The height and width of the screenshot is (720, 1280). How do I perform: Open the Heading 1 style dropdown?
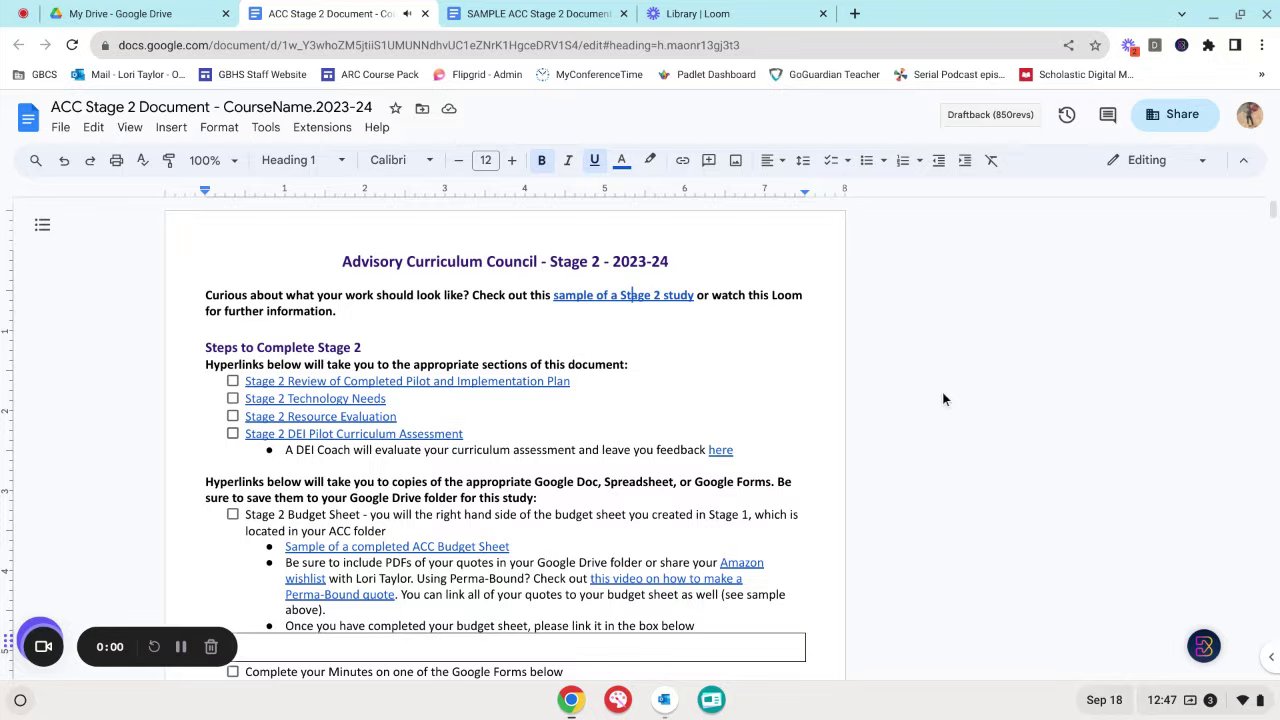point(303,160)
